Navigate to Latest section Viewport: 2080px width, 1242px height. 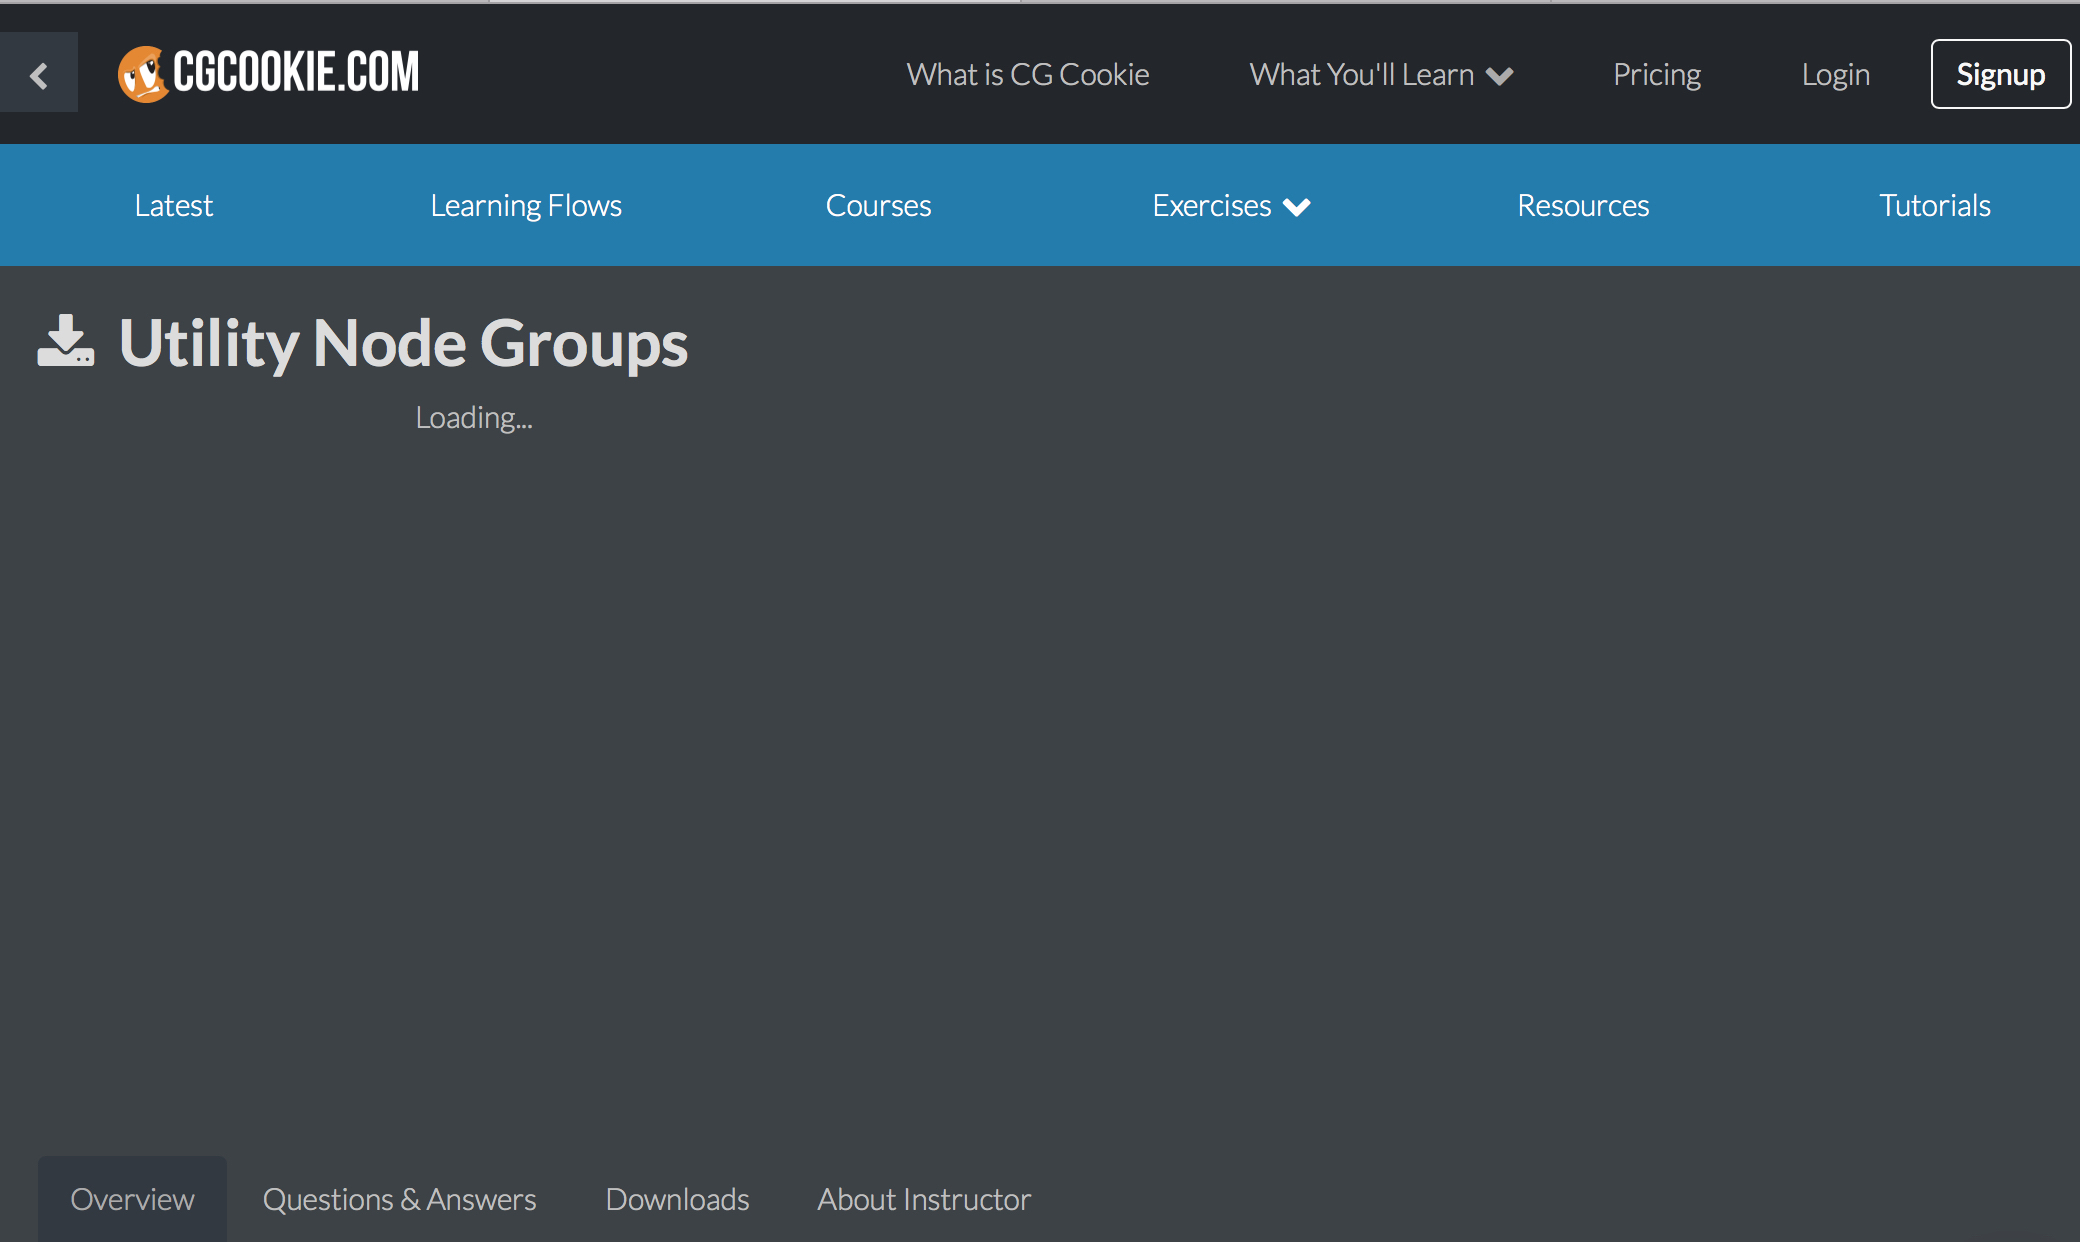click(x=174, y=206)
